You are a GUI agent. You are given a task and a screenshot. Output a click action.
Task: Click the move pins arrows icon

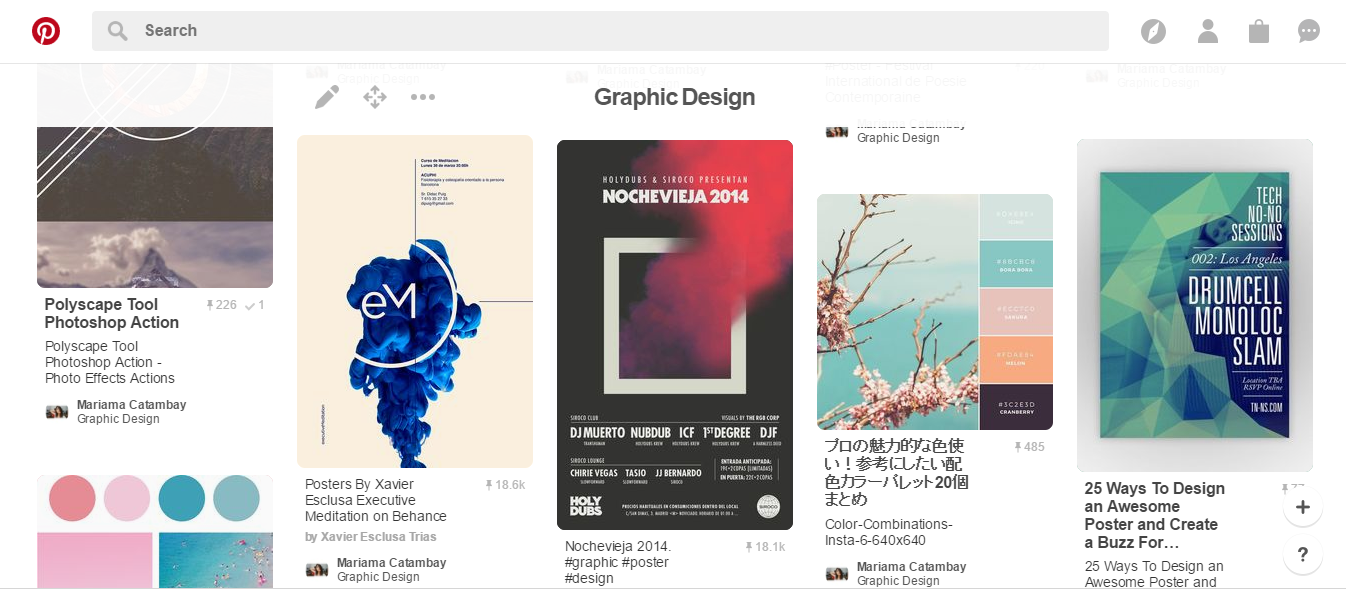[375, 97]
